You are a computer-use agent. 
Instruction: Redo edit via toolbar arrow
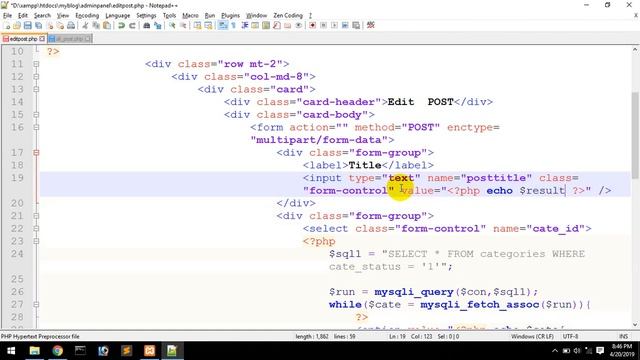tap(132, 25)
